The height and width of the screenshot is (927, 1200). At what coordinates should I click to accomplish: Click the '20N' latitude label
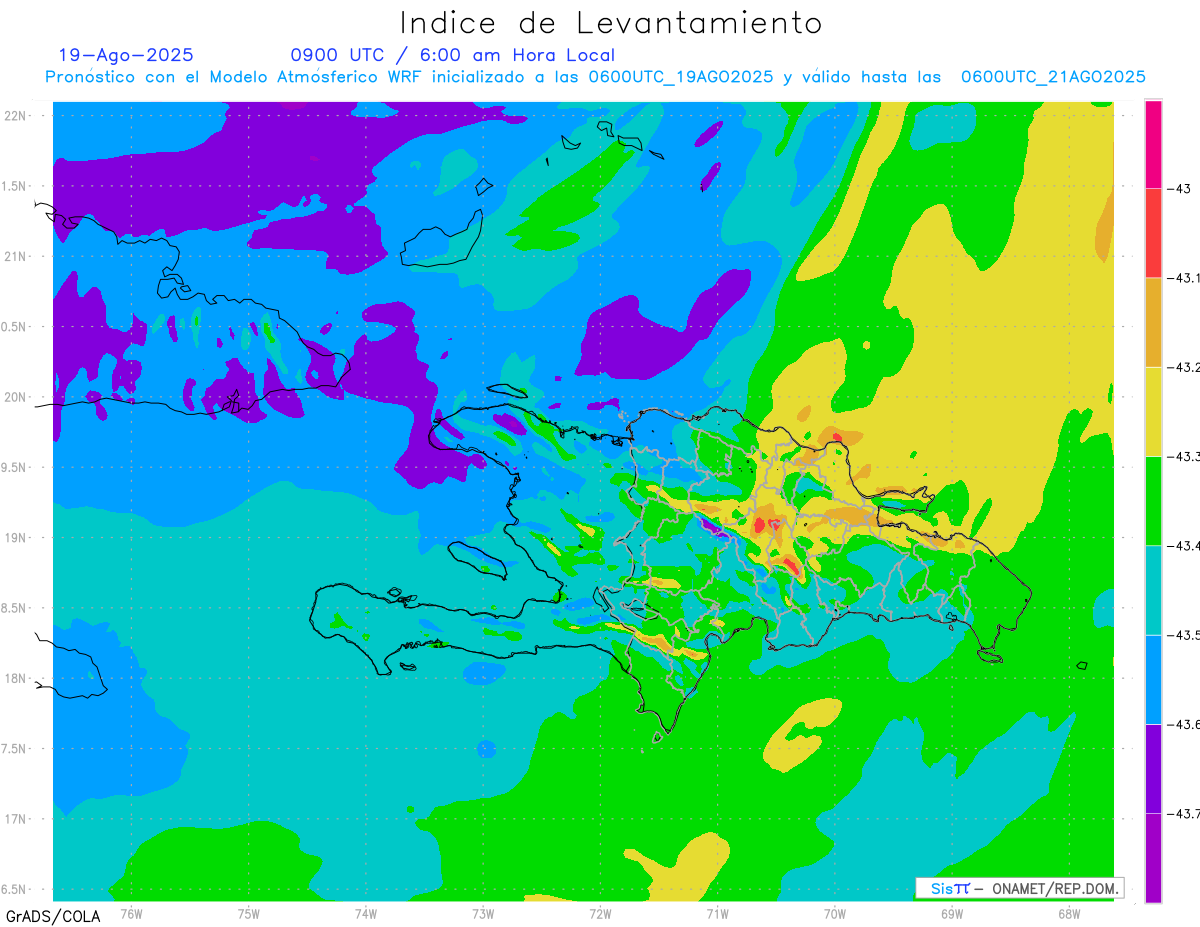coord(17,397)
